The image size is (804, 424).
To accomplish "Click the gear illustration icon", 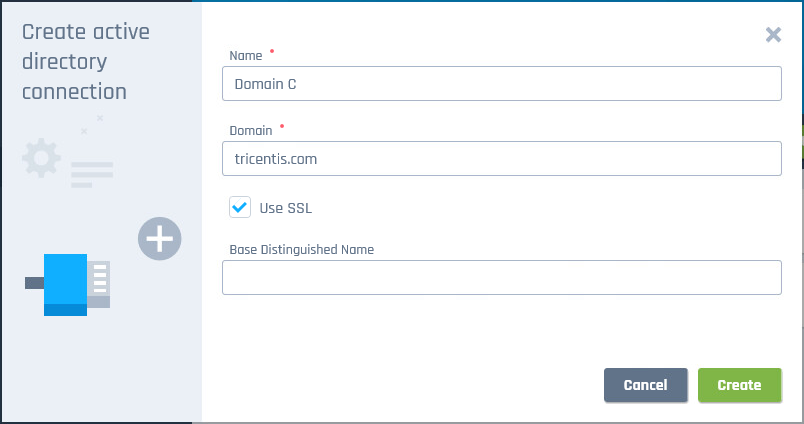I will coord(41,158).
